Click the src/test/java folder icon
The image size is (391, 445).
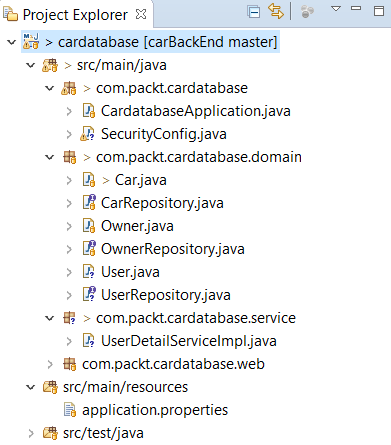click(50, 433)
